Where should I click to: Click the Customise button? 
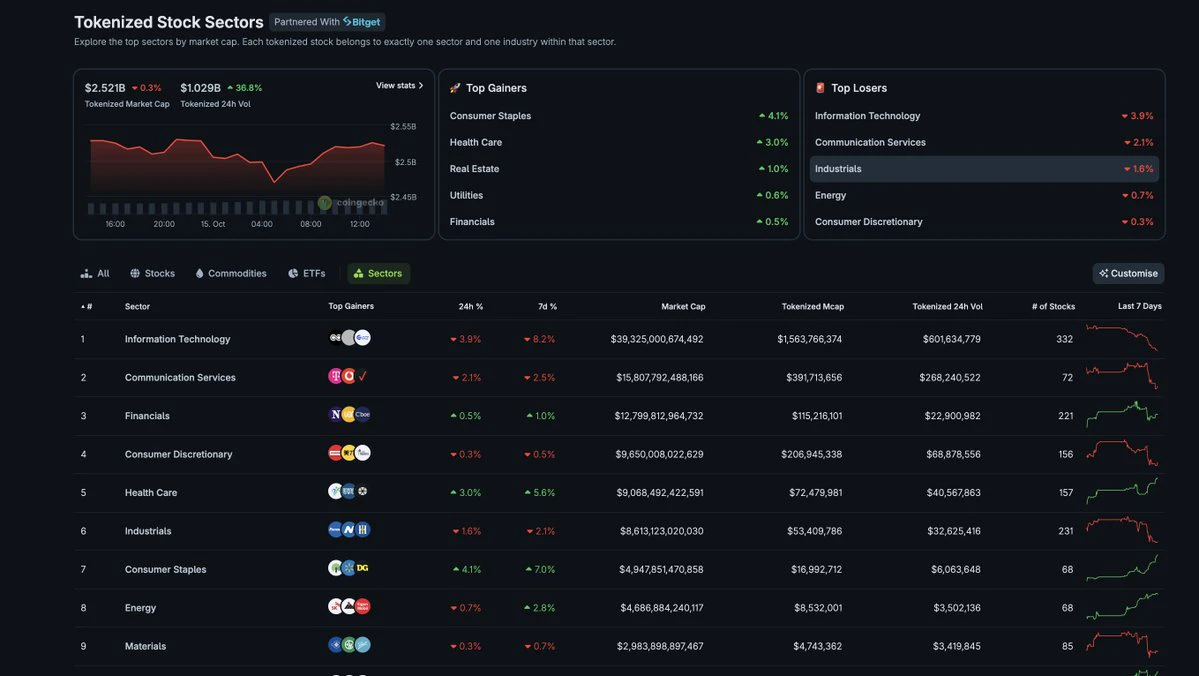pos(1129,273)
